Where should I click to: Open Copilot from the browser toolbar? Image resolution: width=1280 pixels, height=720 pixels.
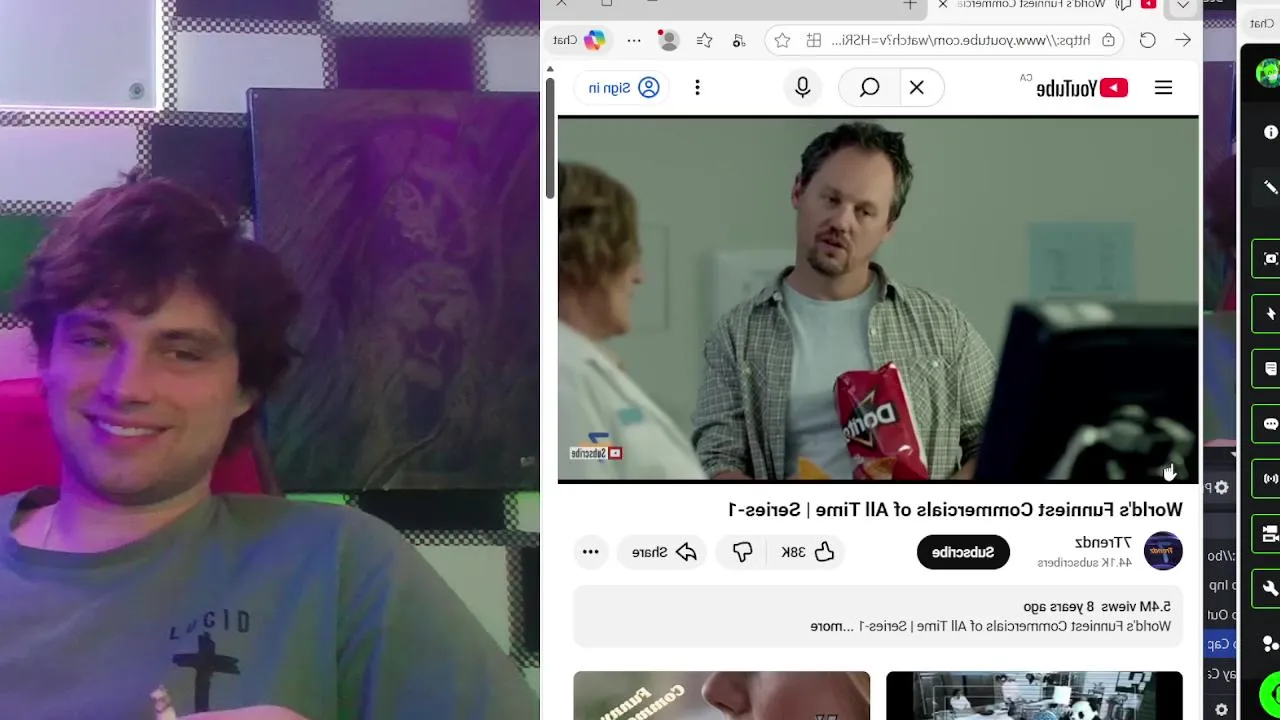(x=595, y=40)
